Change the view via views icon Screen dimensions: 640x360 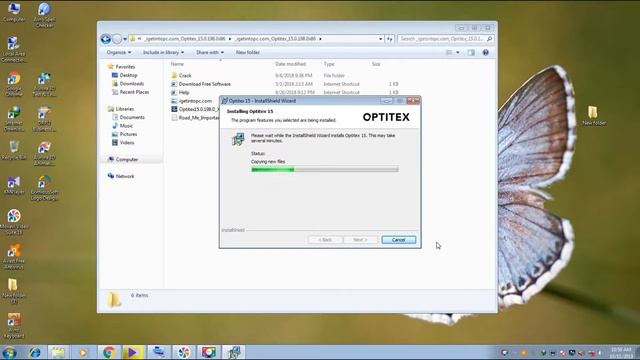click(449, 53)
